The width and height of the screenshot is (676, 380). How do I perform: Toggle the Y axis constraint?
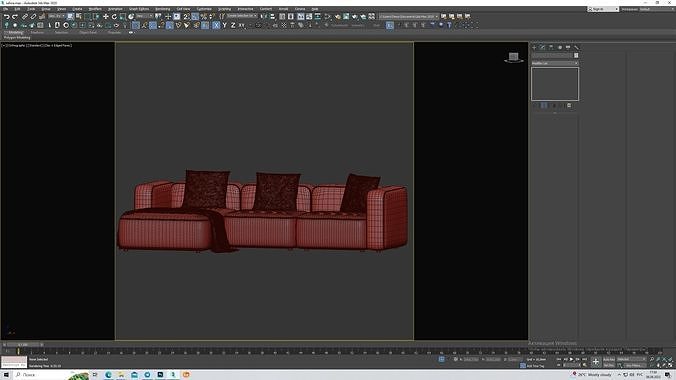coord(225,25)
